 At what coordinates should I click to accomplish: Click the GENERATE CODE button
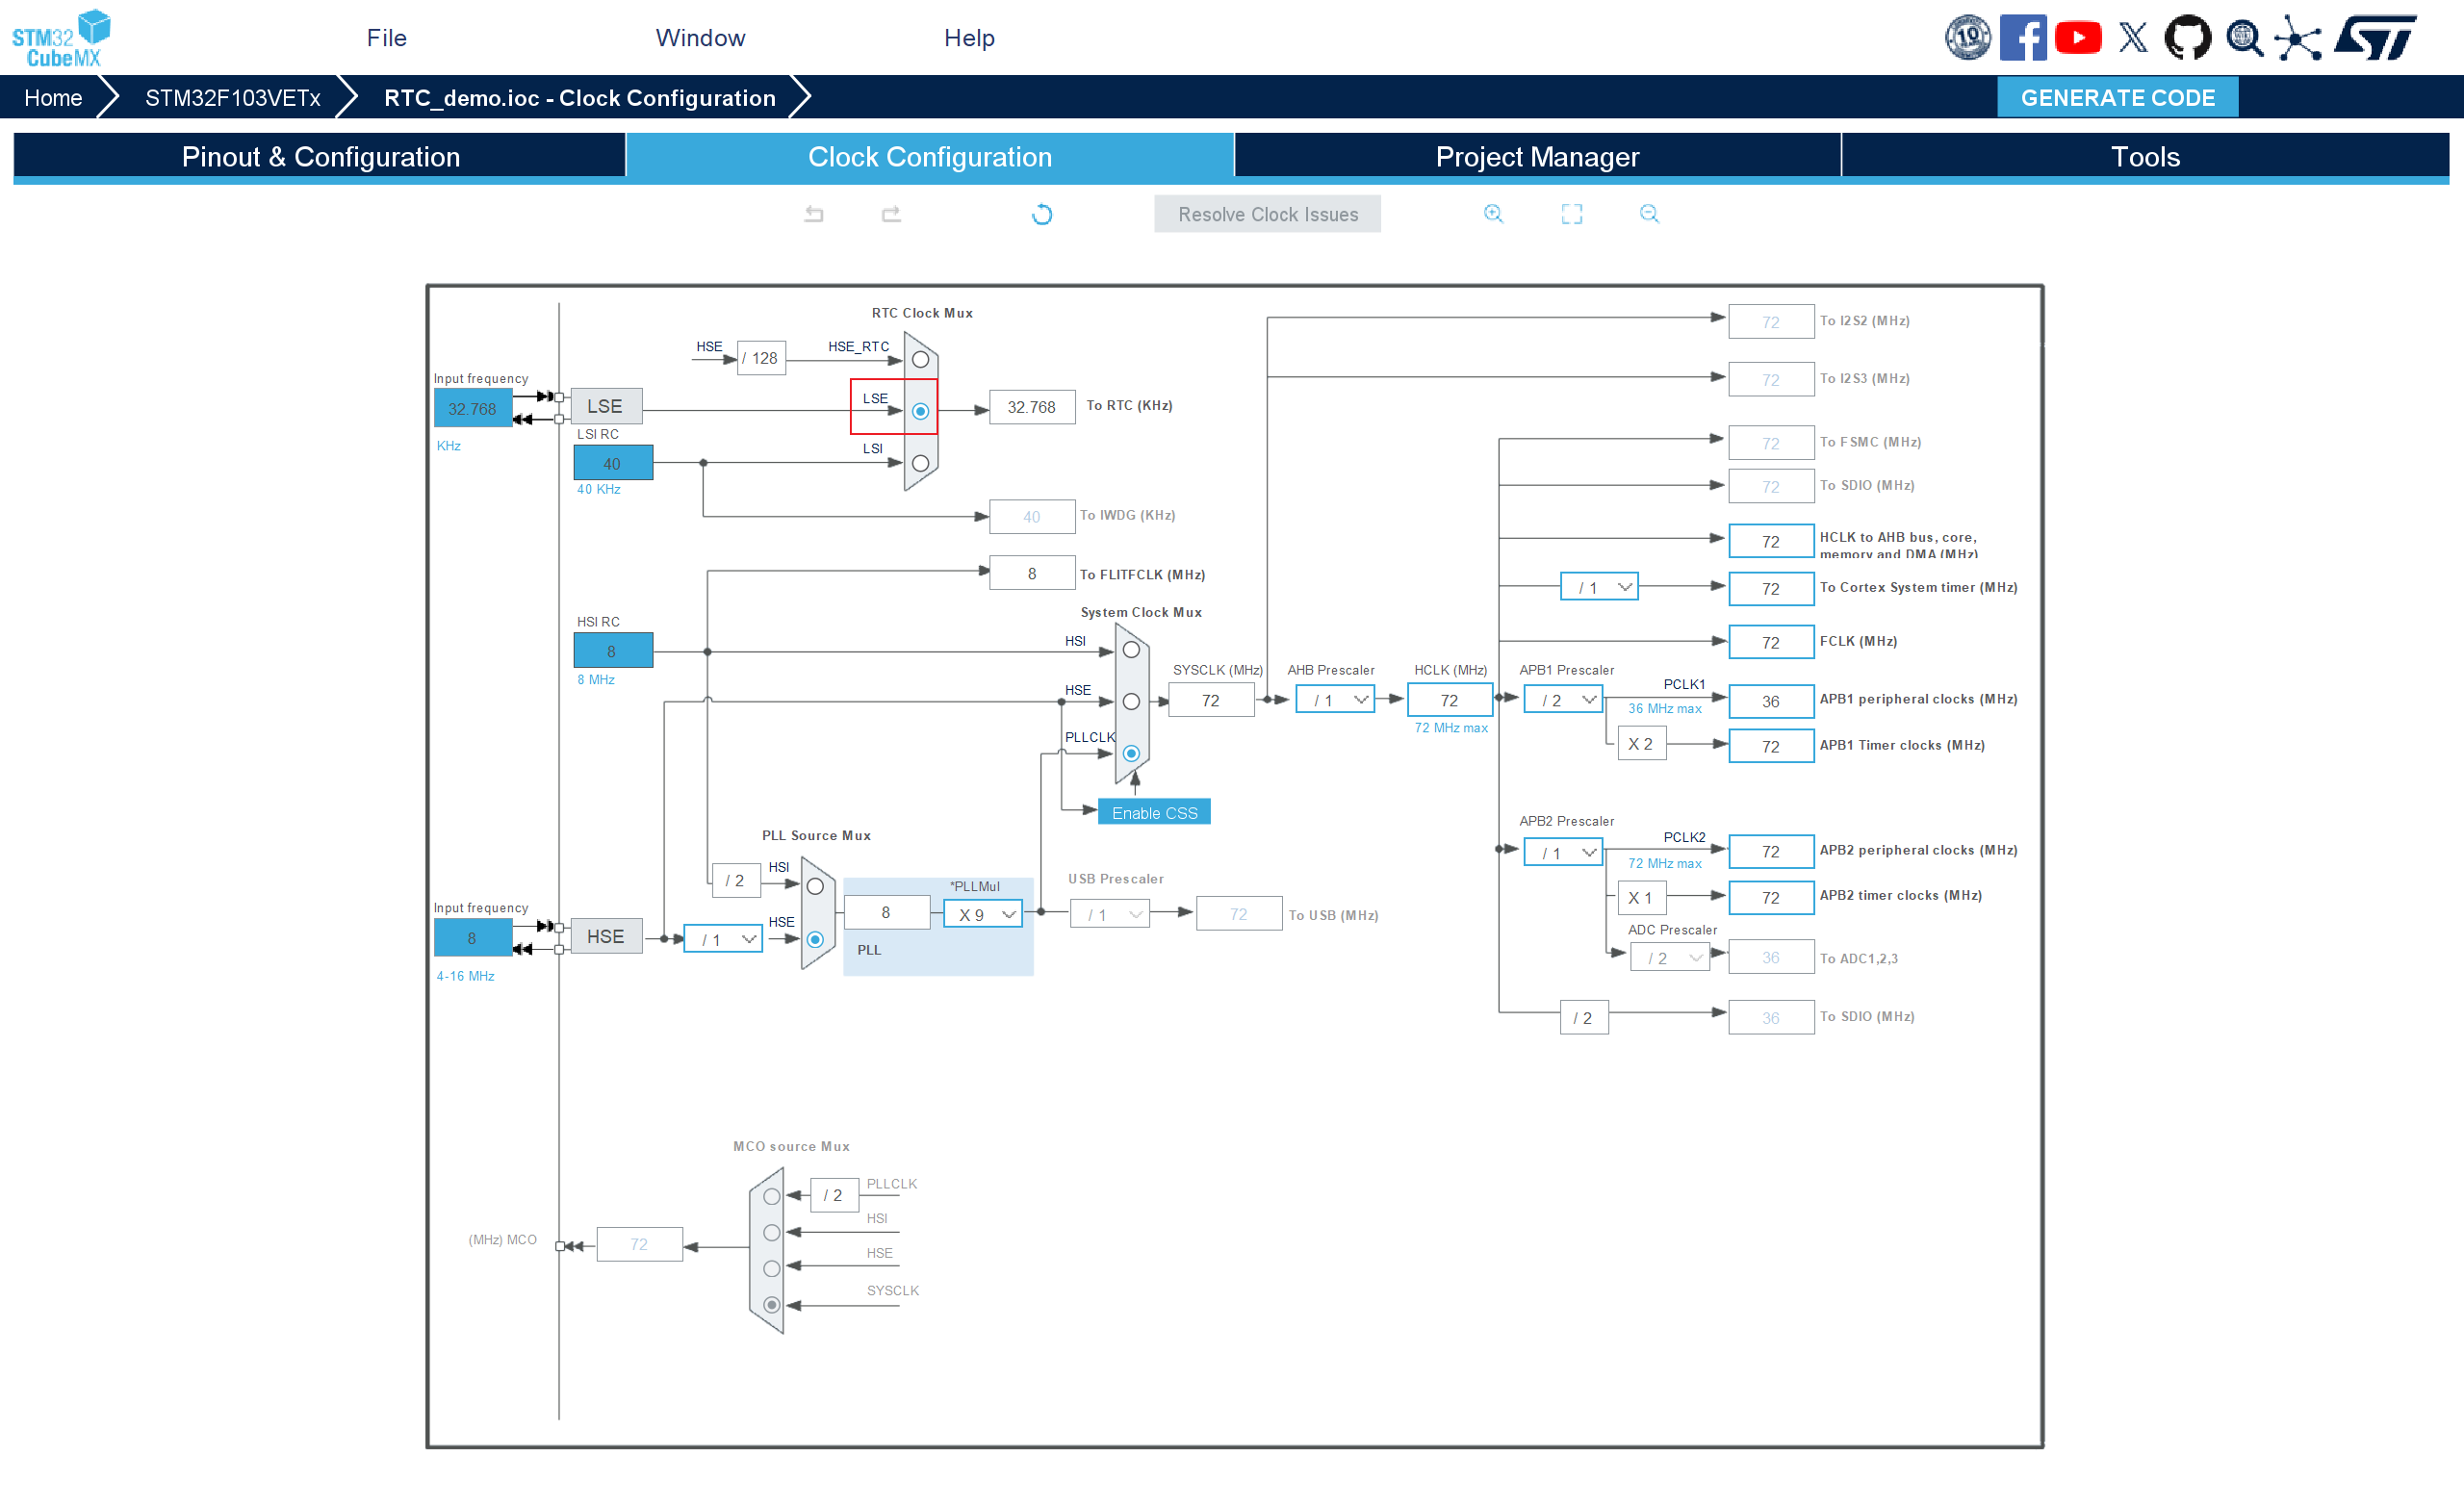pos(2117,98)
